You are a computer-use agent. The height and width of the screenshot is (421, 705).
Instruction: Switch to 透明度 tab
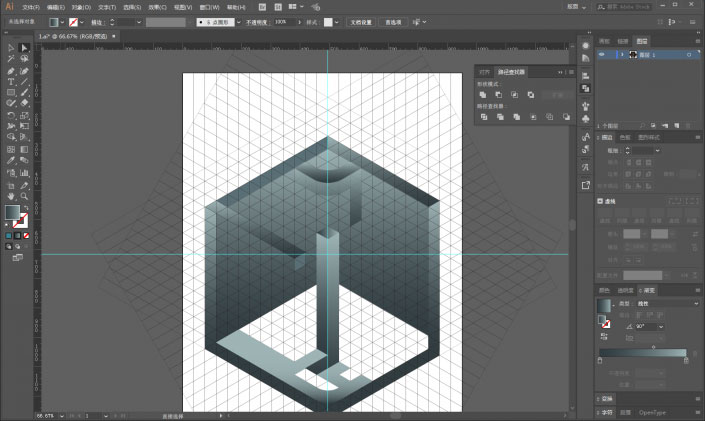(x=625, y=291)
